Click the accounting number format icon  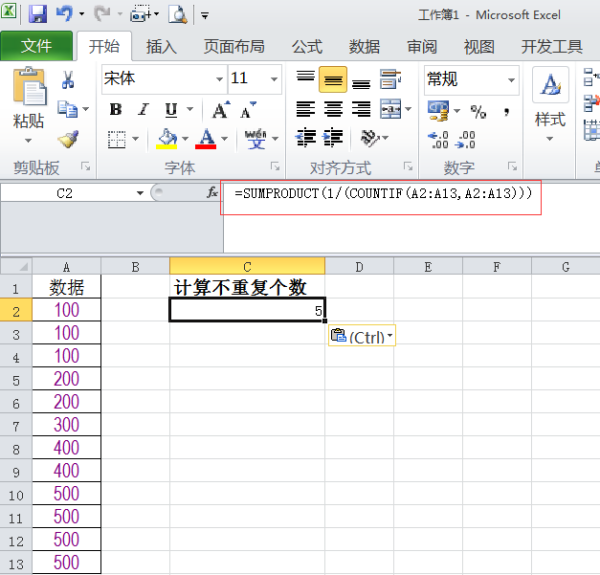439,111
